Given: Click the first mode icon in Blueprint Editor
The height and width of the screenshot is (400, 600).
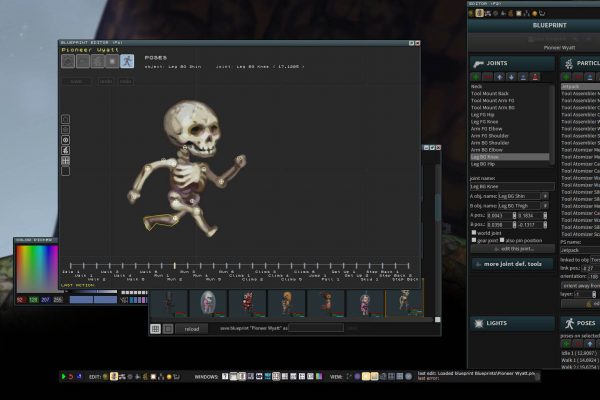Looking at the screenshot, I should pyautogui.click(x=68, y=61).
